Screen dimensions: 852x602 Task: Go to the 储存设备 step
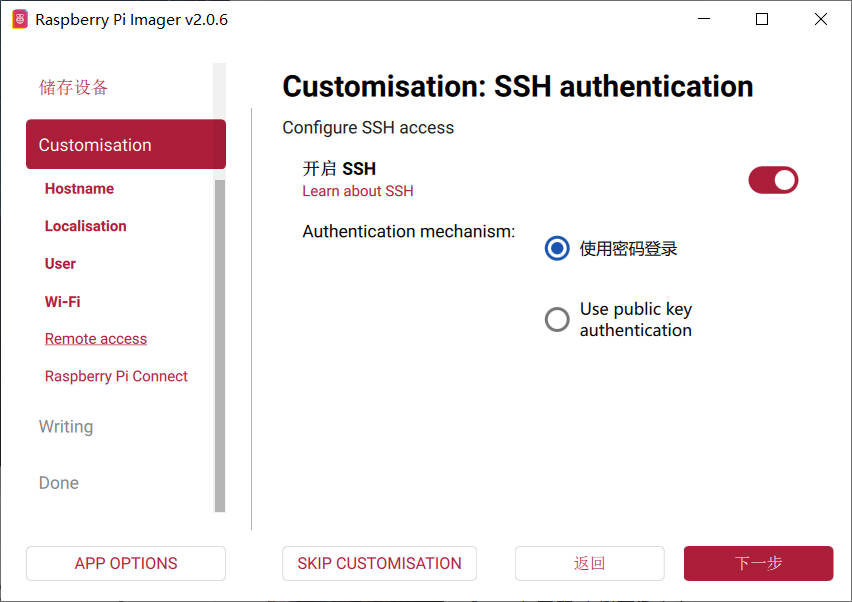click(73, 87)
